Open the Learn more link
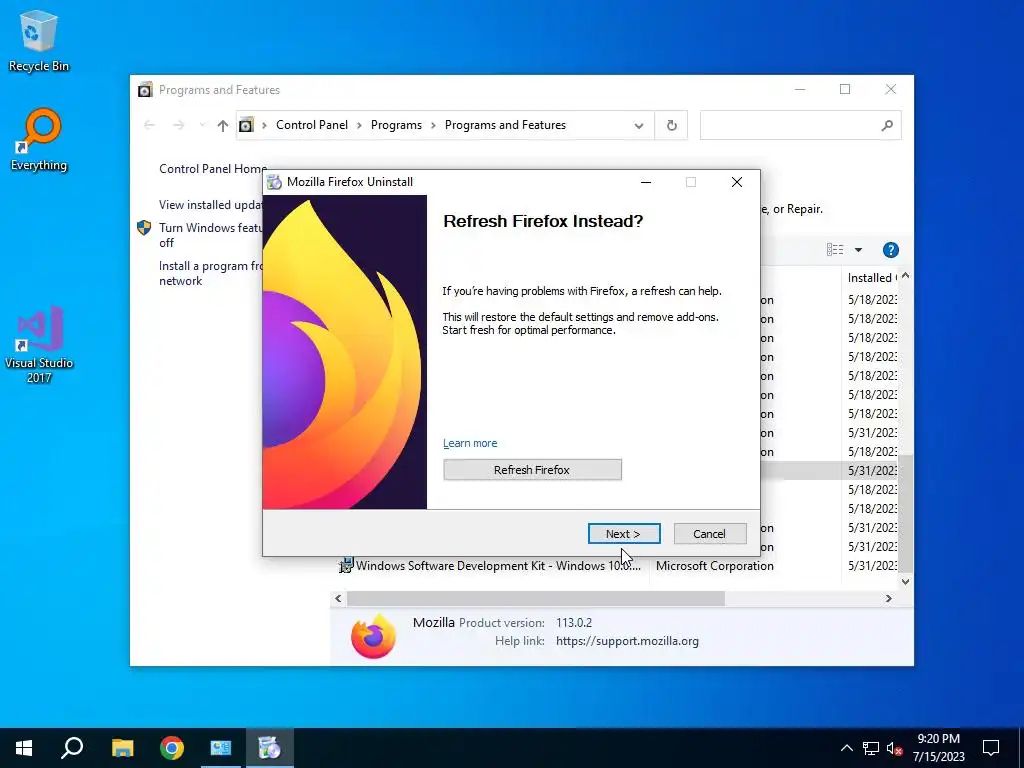This screenshot has width=1024, height=768. point(470,443)
